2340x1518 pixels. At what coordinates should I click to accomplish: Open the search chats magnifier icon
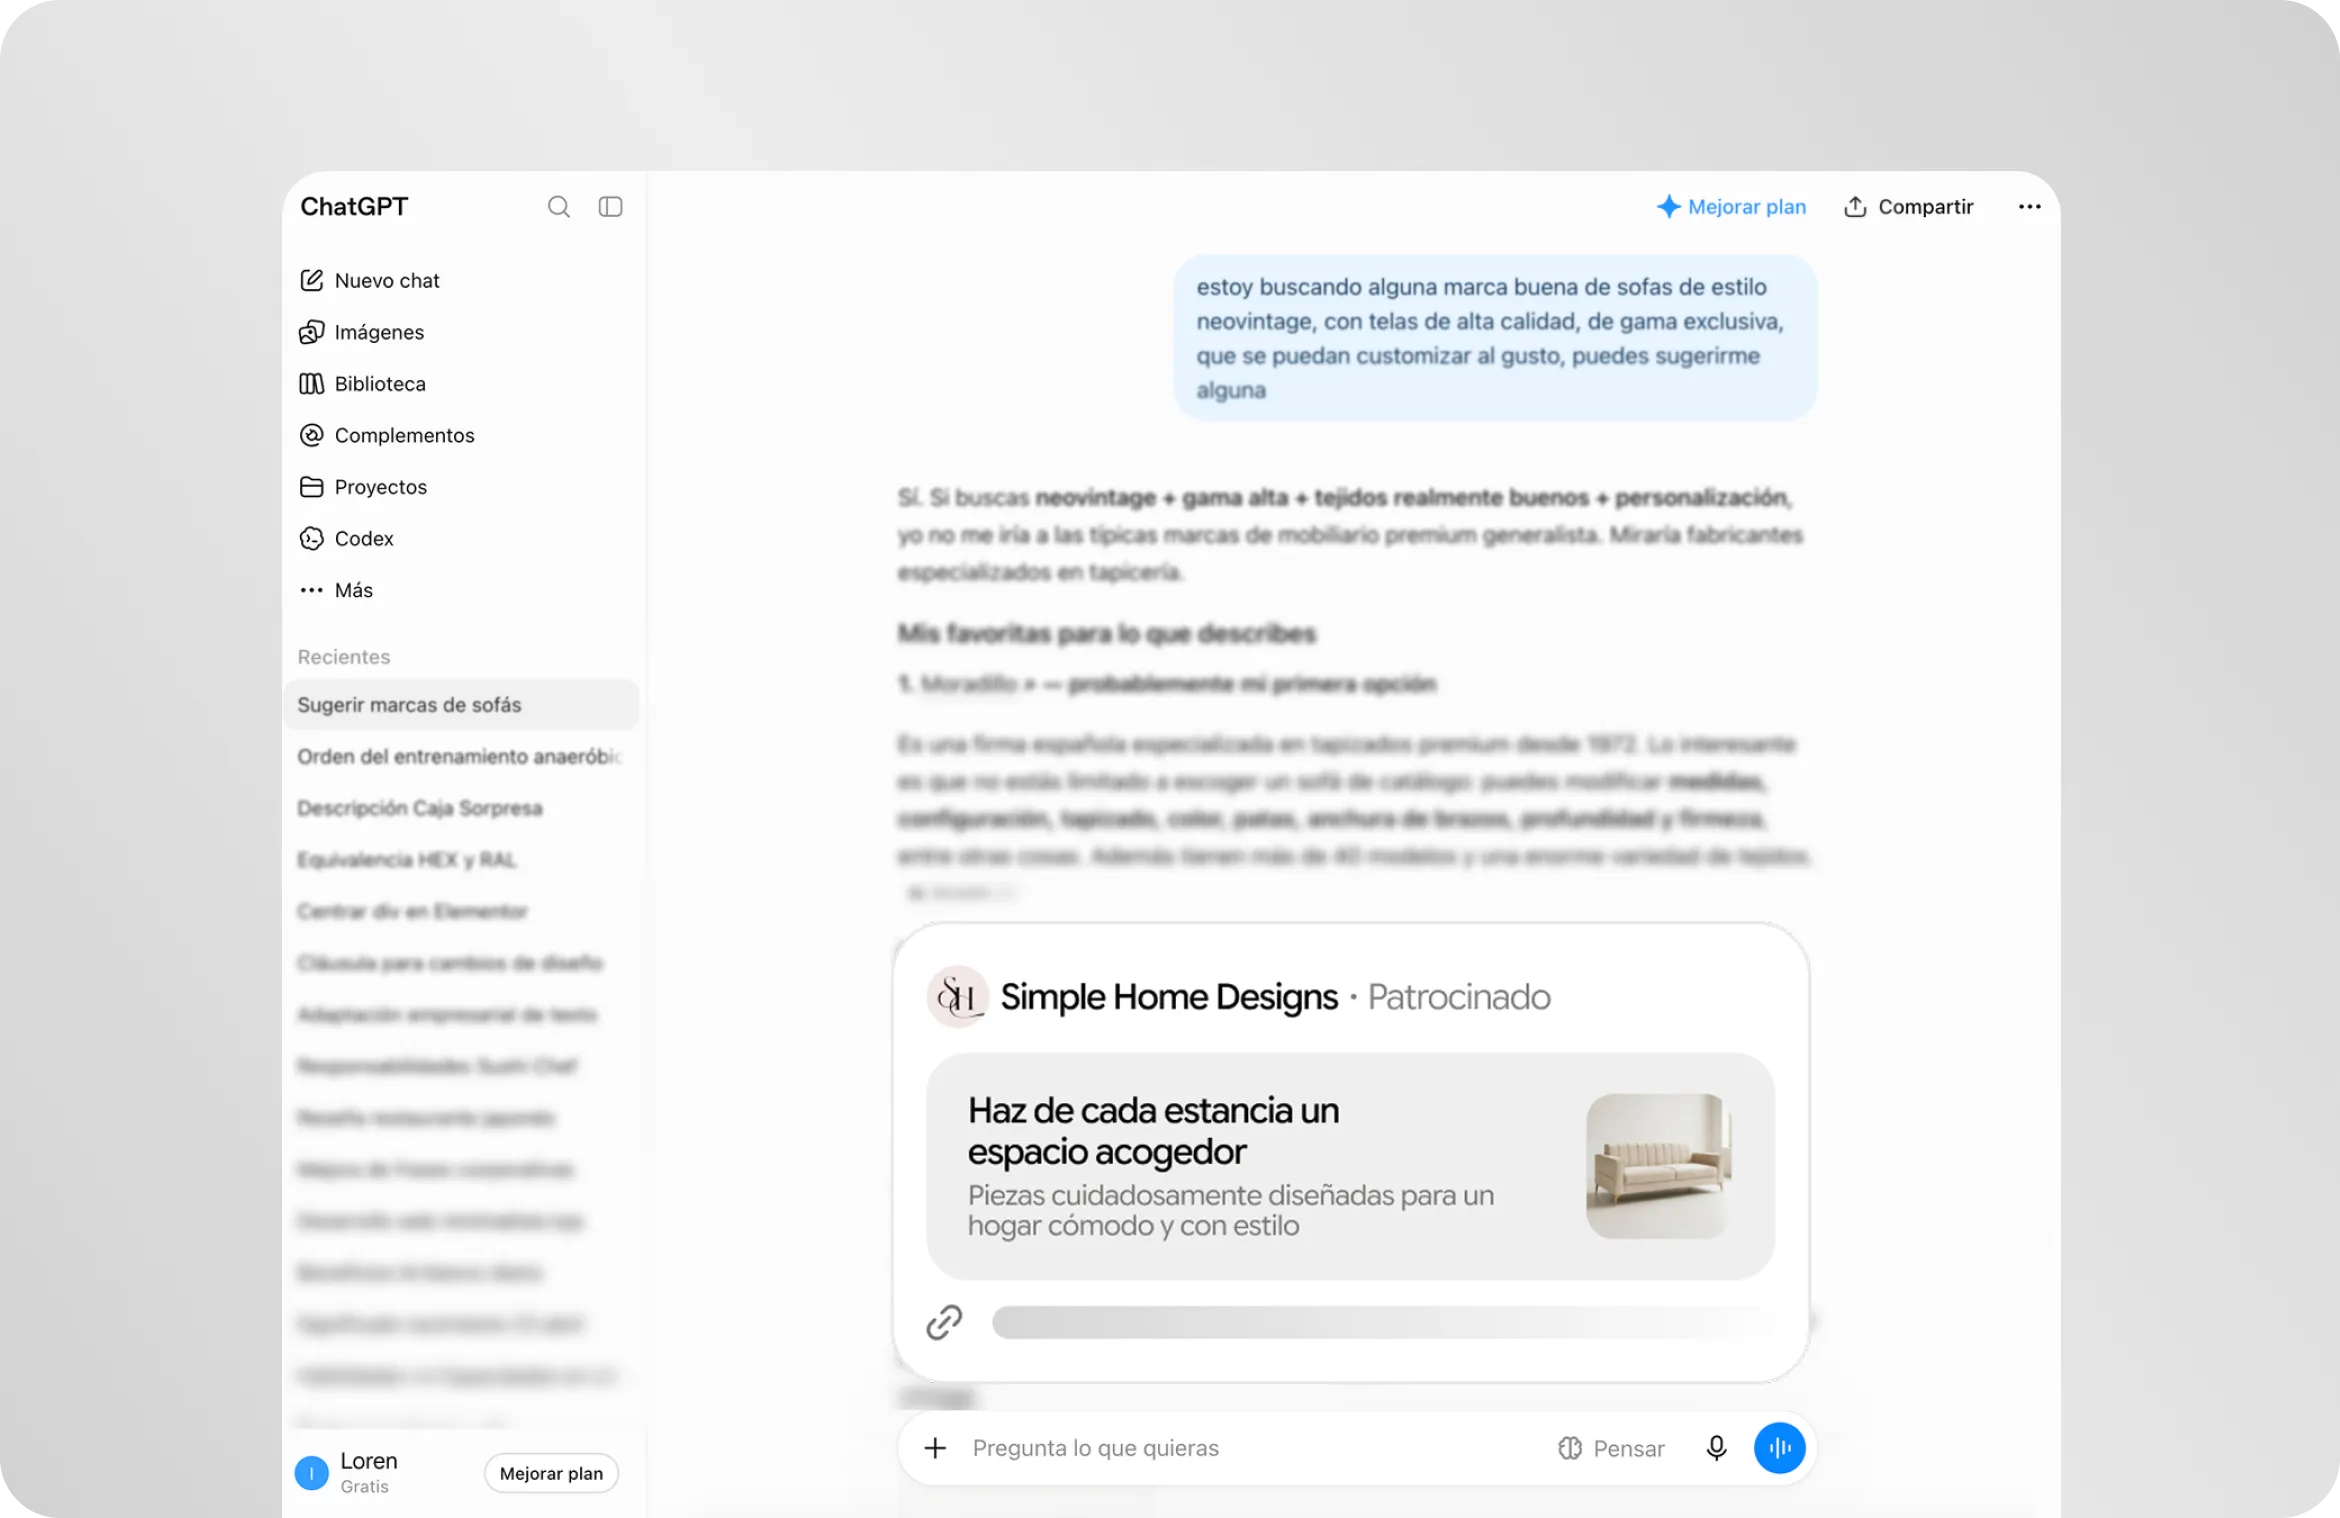coord(558,207)
